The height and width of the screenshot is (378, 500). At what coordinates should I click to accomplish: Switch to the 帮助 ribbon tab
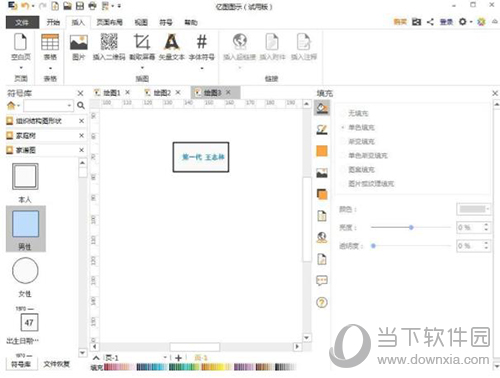click(191, 22)
